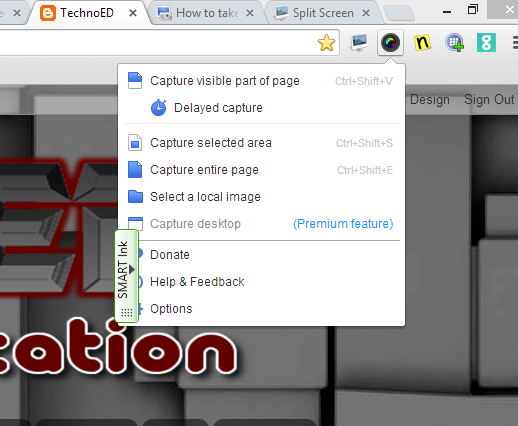Open the monitor screenshot extension icon

point(359,43)
